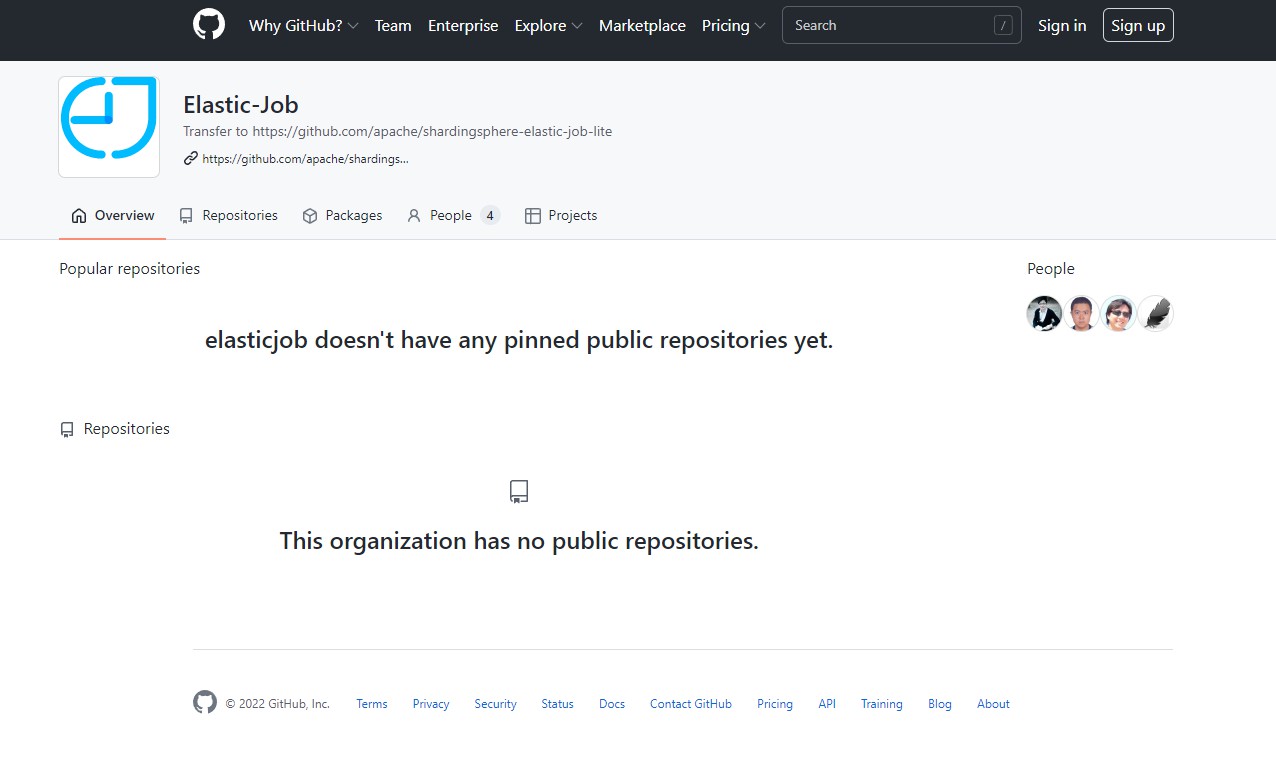Image resolution: width=1276 pixels, height=783 pixels.
Task: Open Terms link in footer
Action: click(371, 704)
